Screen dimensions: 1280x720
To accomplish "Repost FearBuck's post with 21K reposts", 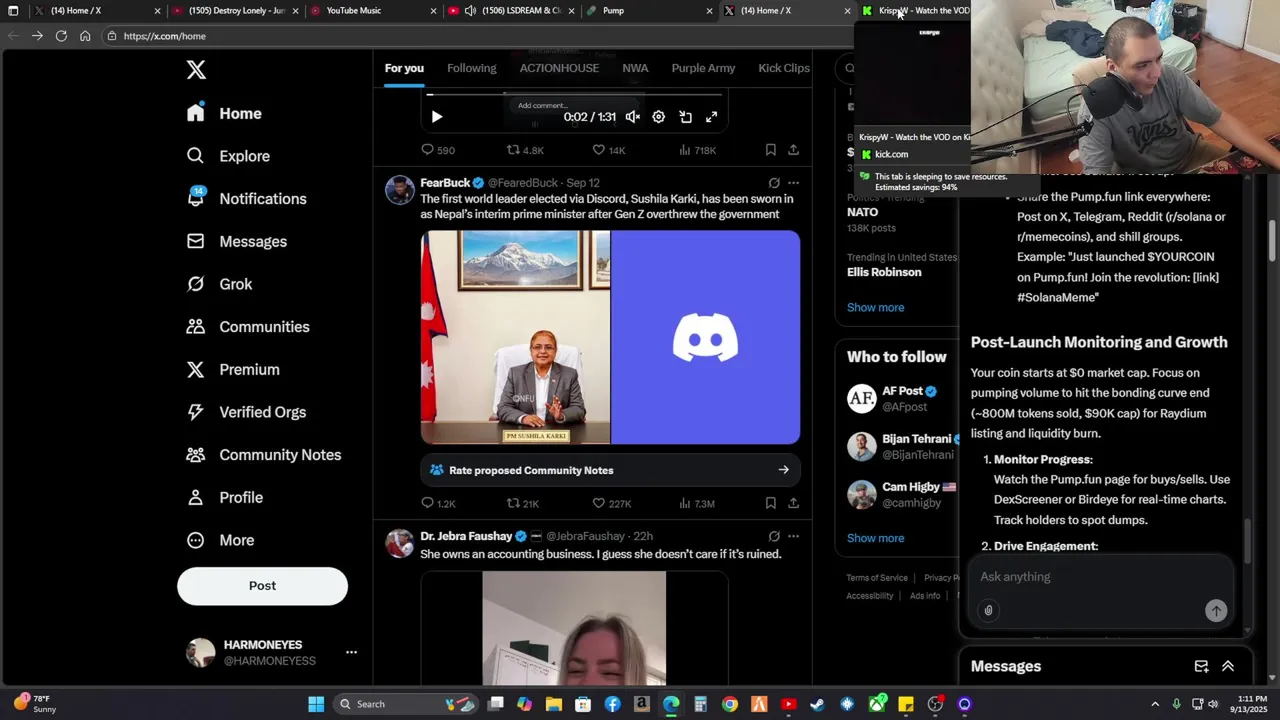I will pos(523,503).
